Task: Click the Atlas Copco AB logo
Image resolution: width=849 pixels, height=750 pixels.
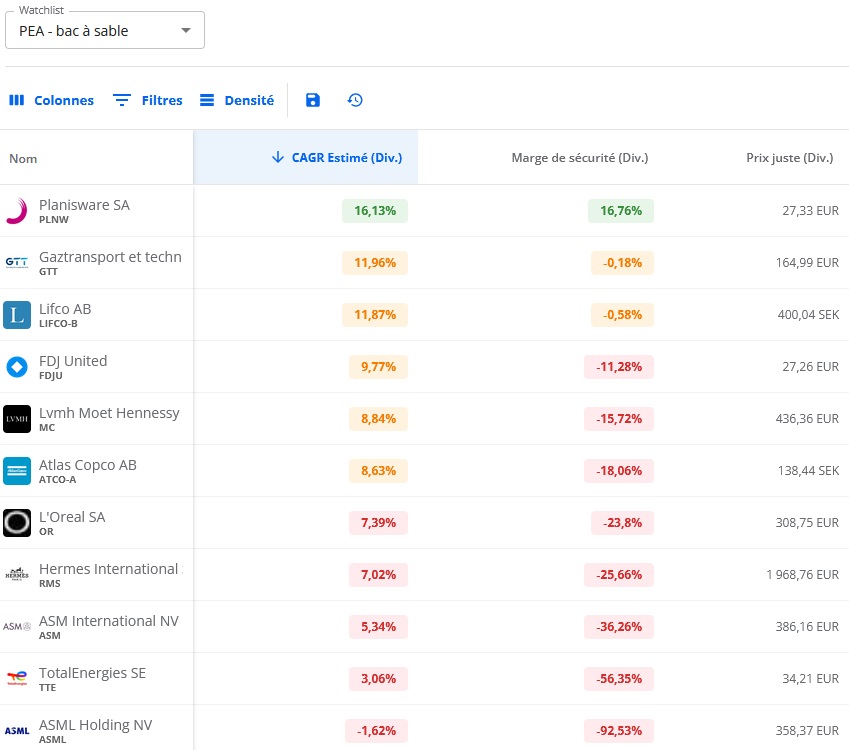Action: [17, 471]
